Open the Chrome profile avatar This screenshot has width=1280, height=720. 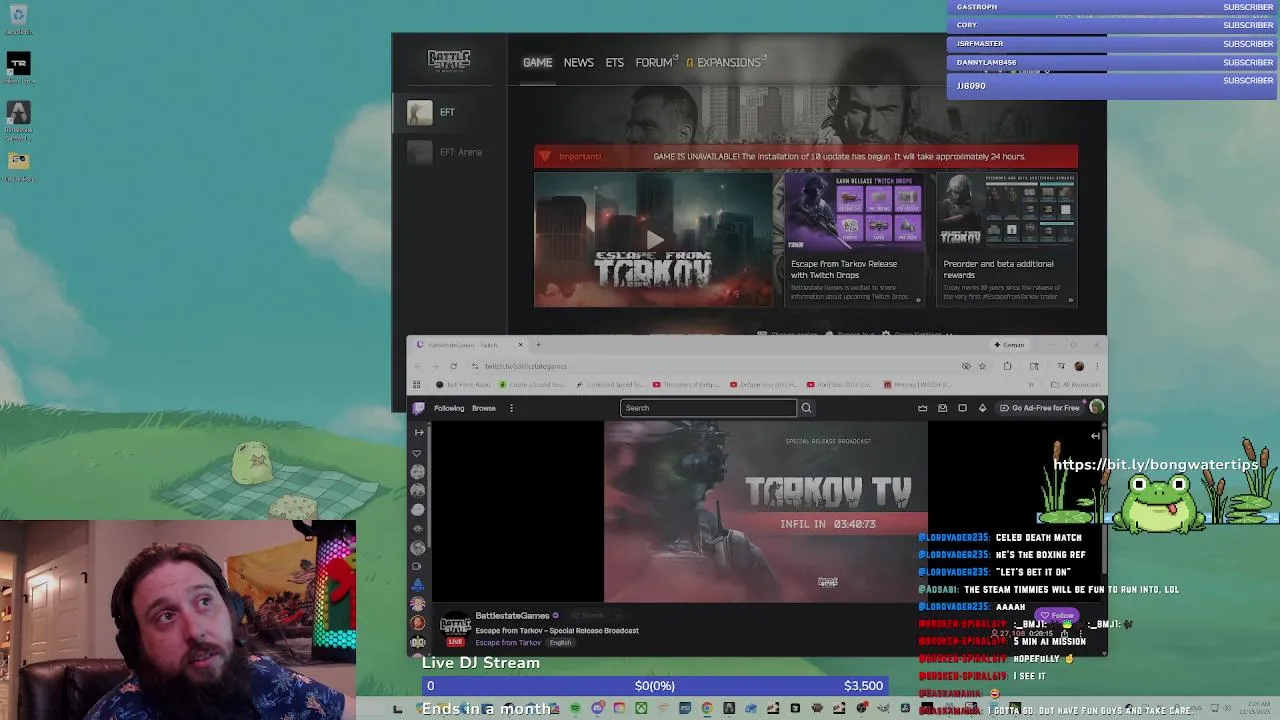coord(1079,366)
